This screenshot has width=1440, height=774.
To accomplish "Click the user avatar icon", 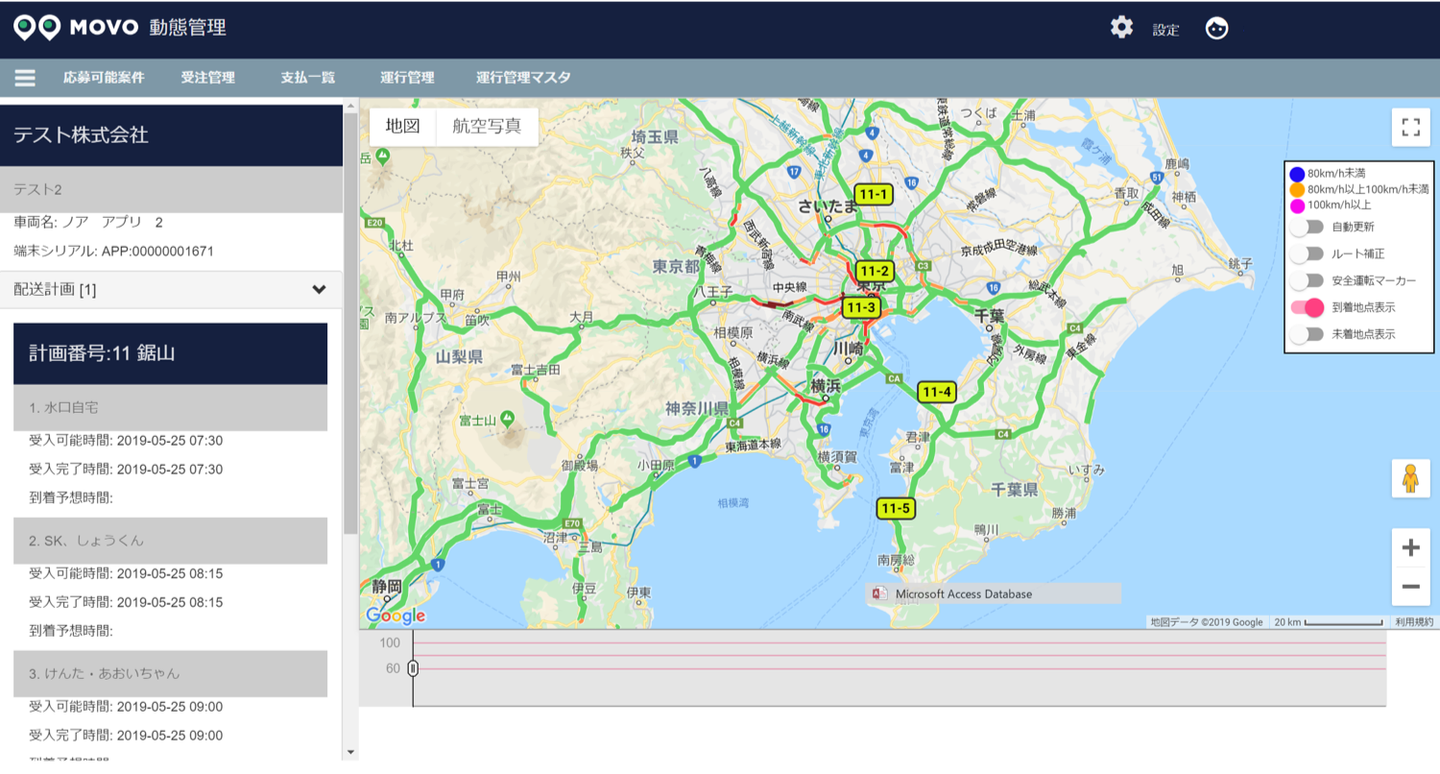I will coord(1216,28).
